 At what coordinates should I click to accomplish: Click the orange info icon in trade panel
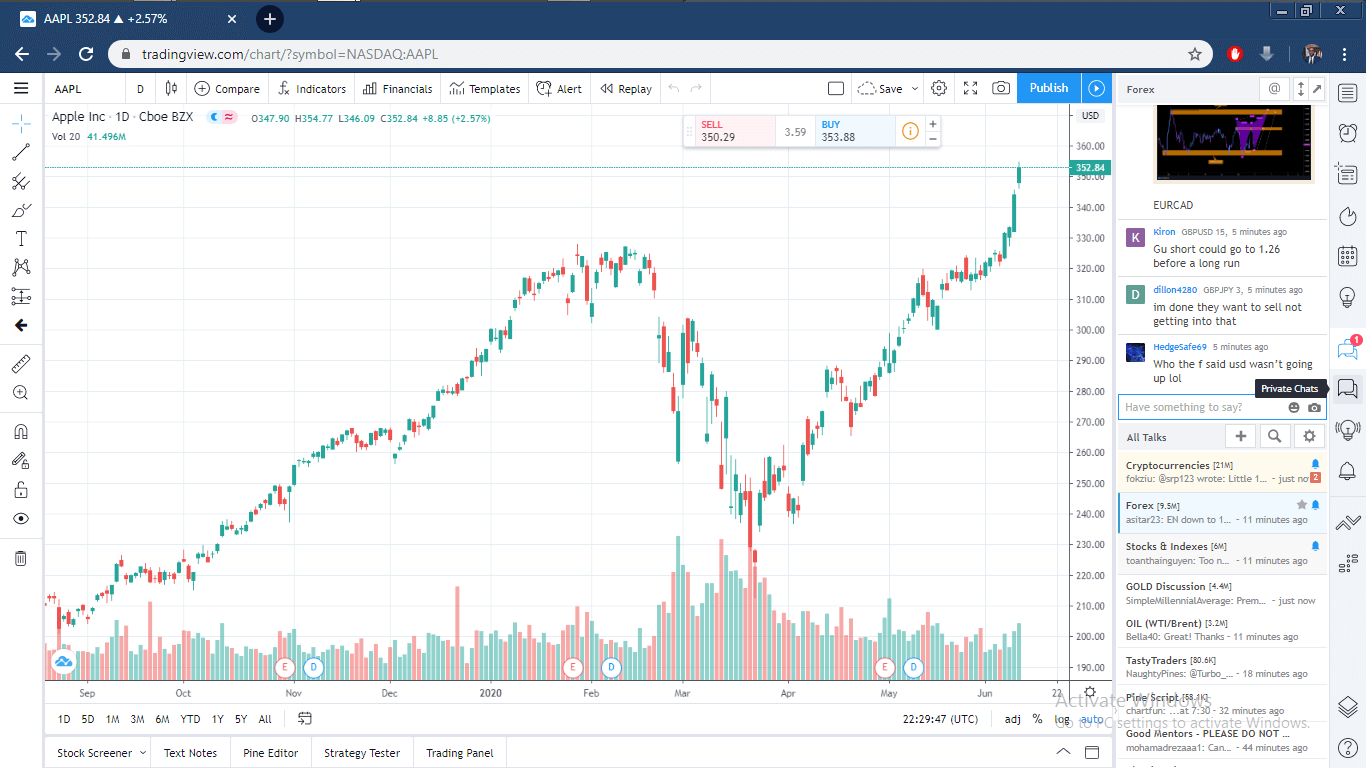(910, 131)
